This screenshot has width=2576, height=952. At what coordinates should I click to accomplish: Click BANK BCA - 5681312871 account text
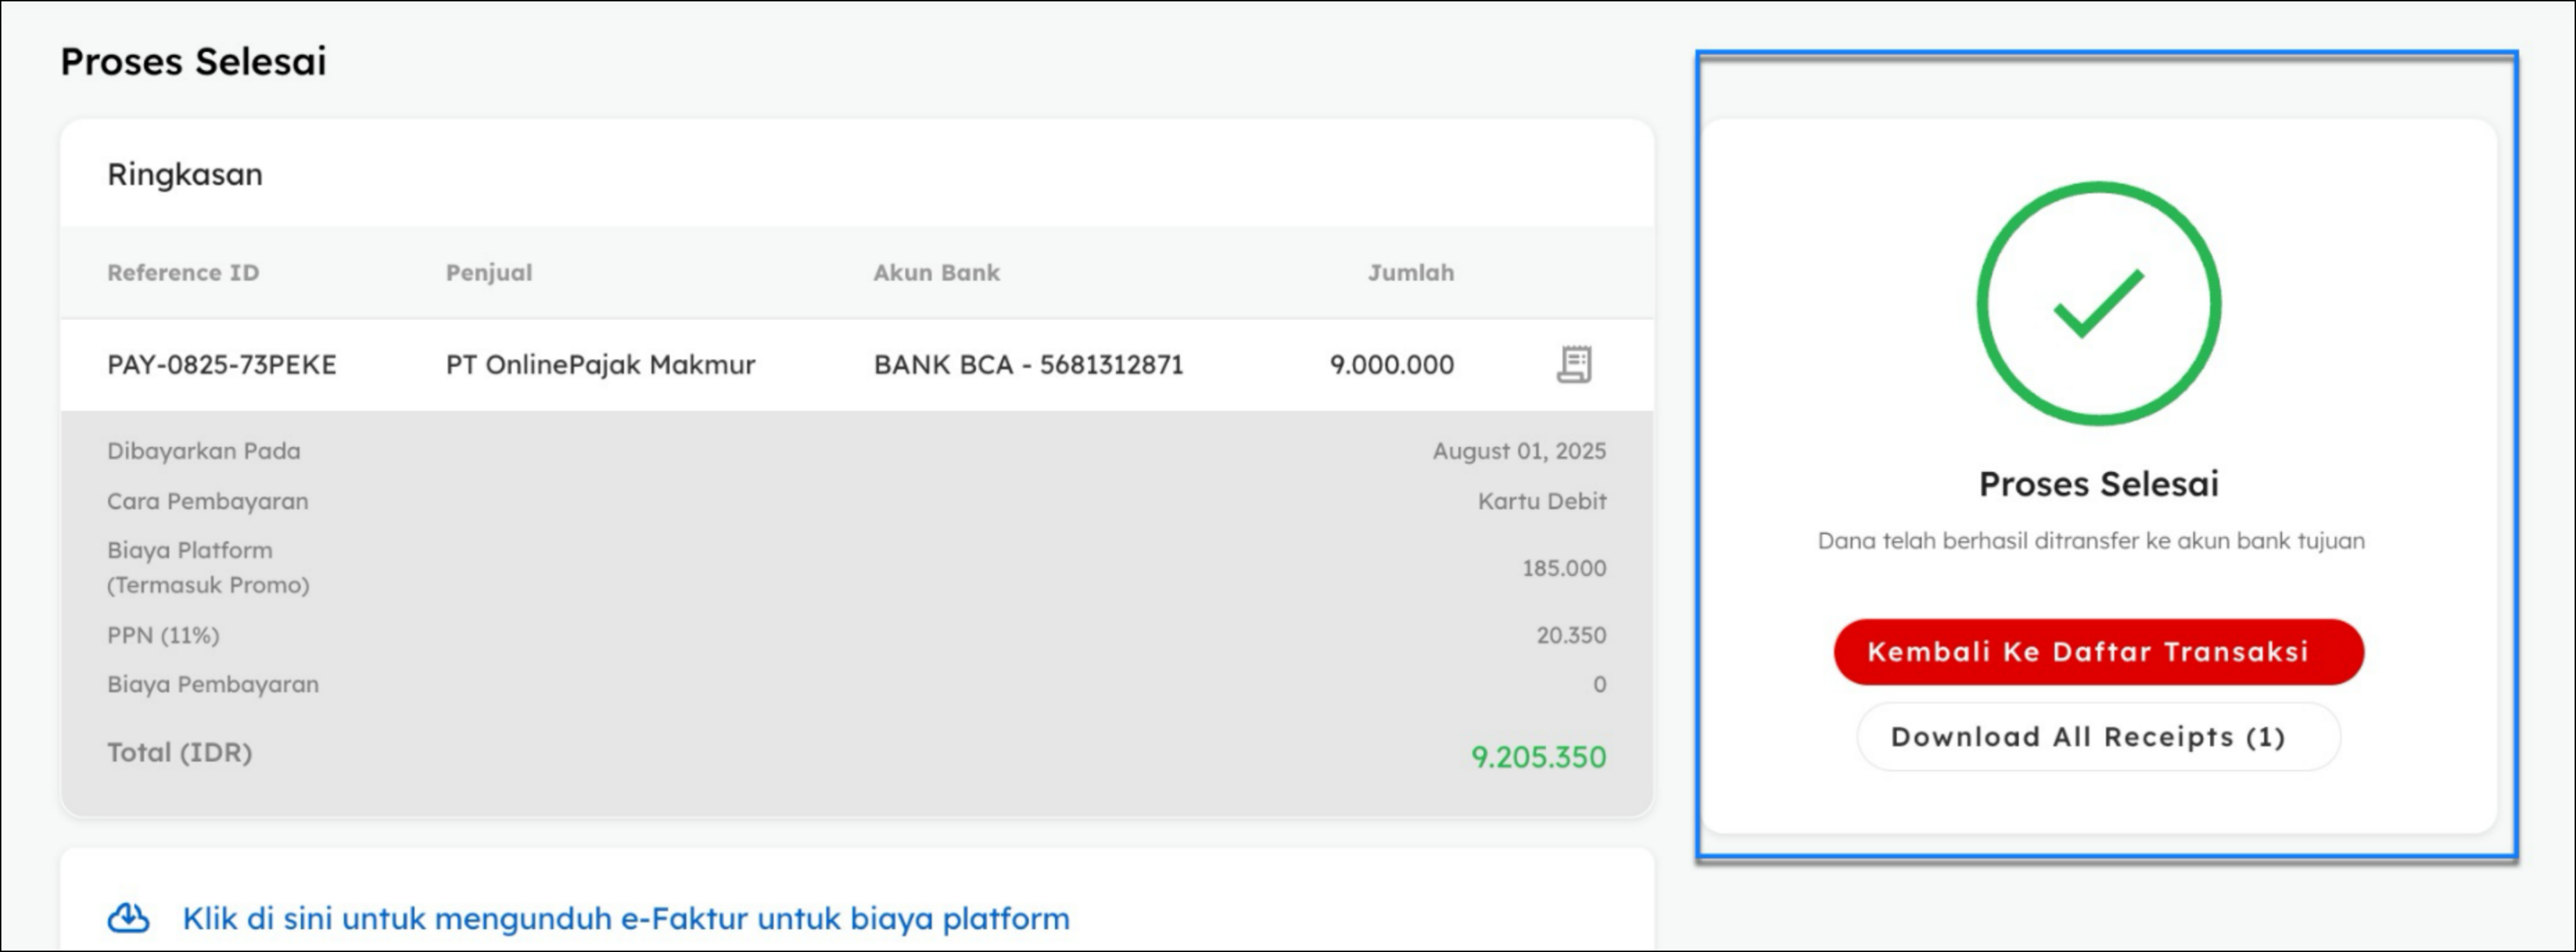click(1028, 365)
